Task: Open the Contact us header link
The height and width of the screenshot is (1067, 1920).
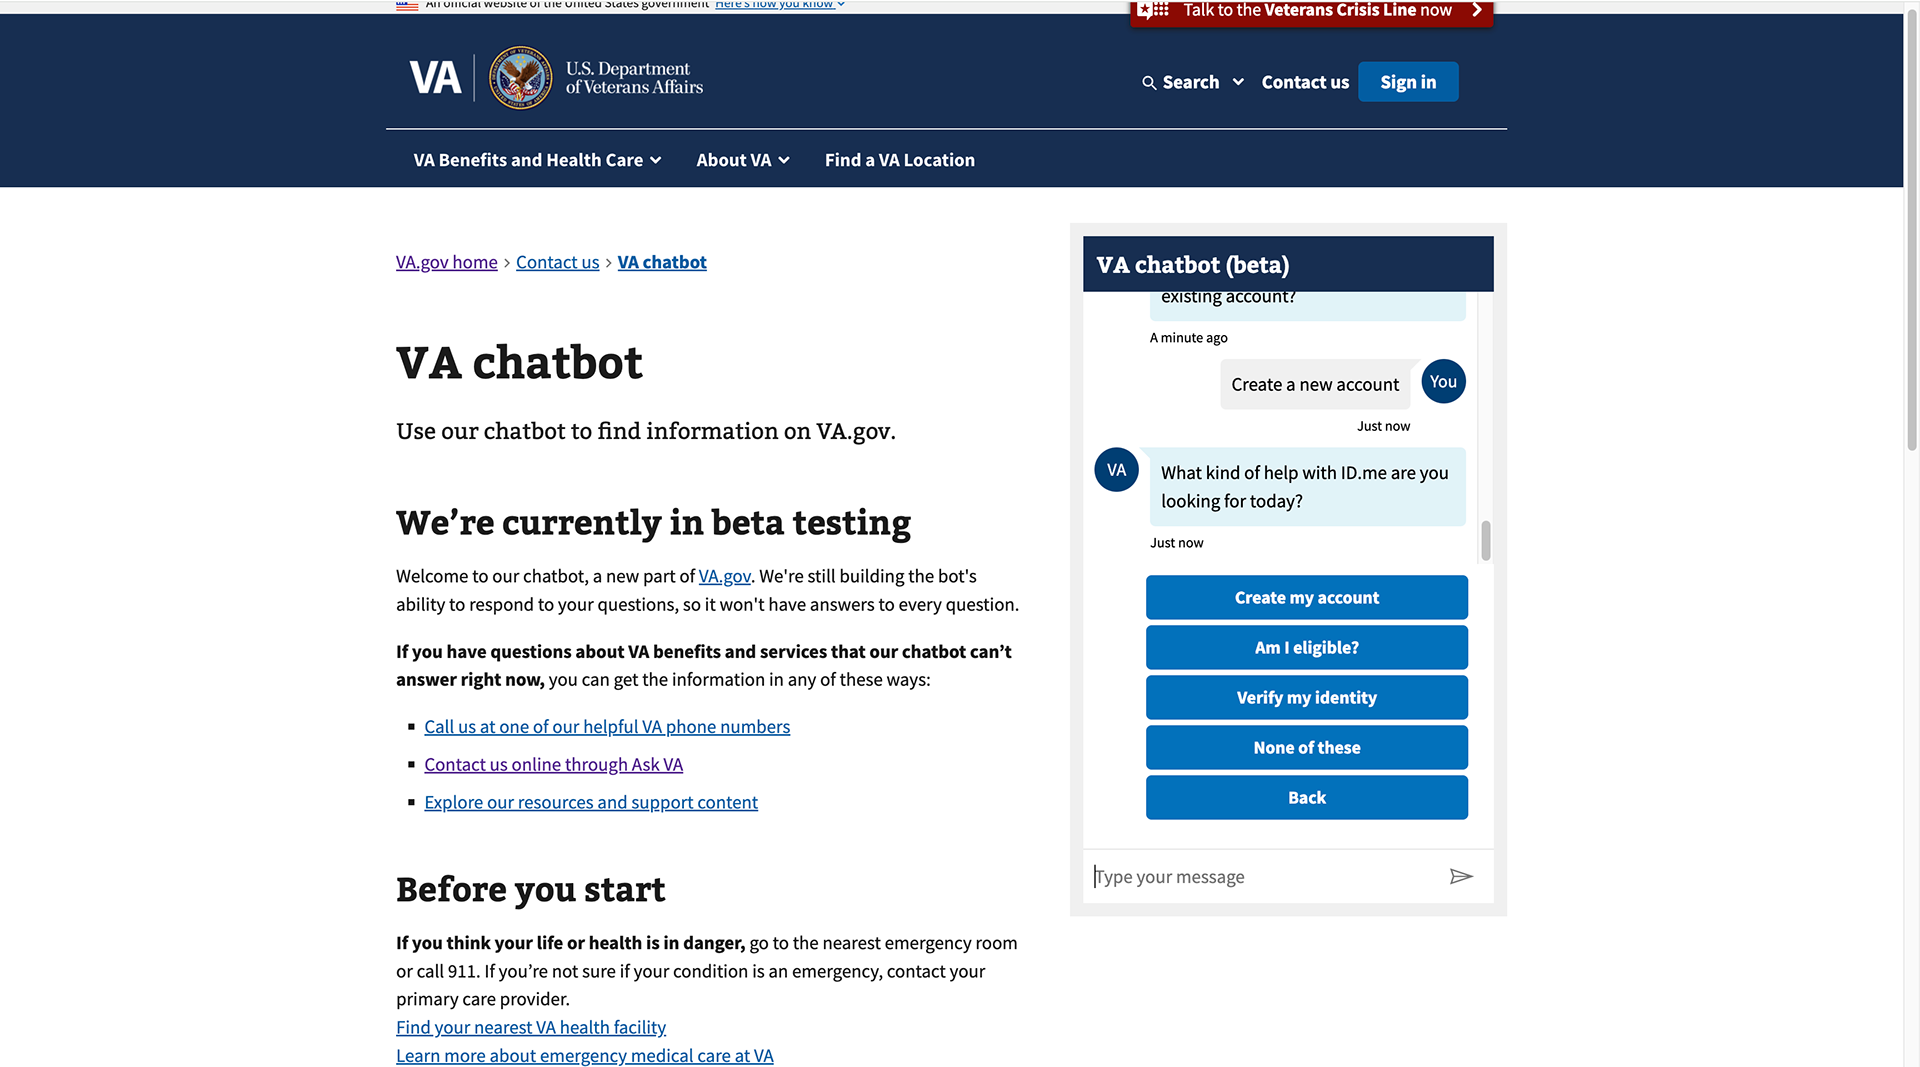Action: click(1305, 82)
